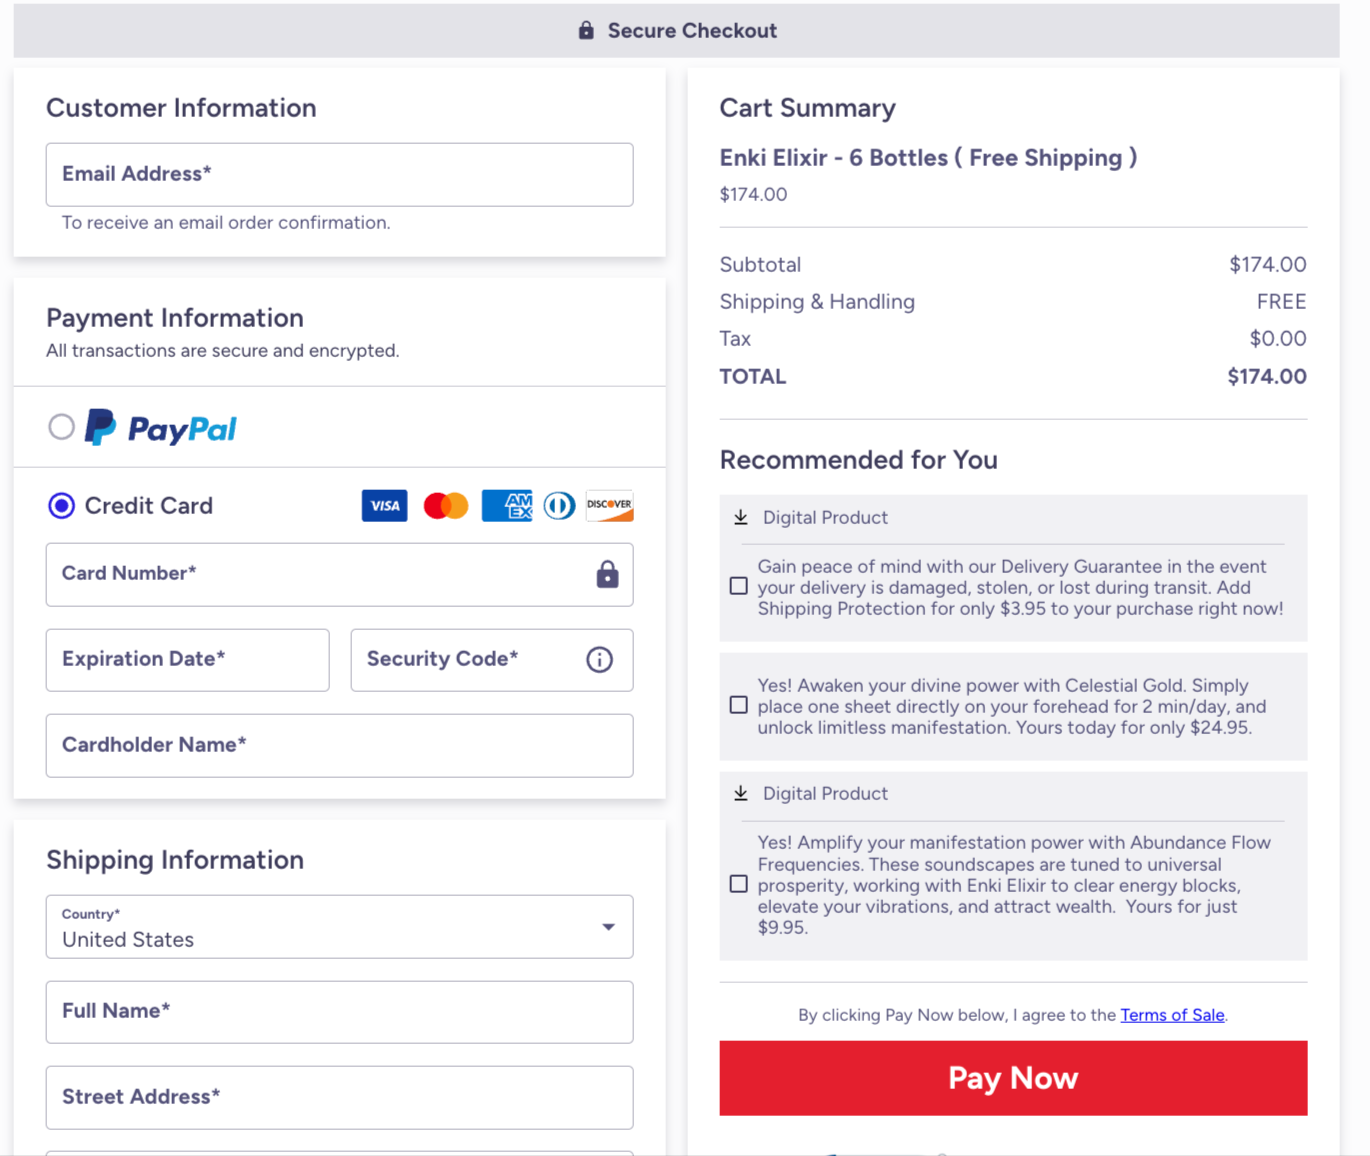The height and width of the screenshot is (1156, 1370).
Task: Click the American Express icon
Action: tap(507, 506)
